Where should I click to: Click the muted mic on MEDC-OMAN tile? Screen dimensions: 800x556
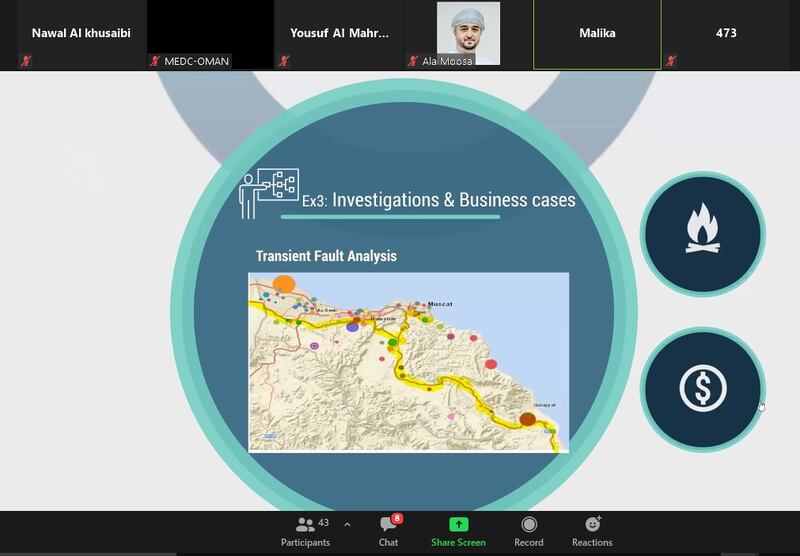tap(155, 61)
